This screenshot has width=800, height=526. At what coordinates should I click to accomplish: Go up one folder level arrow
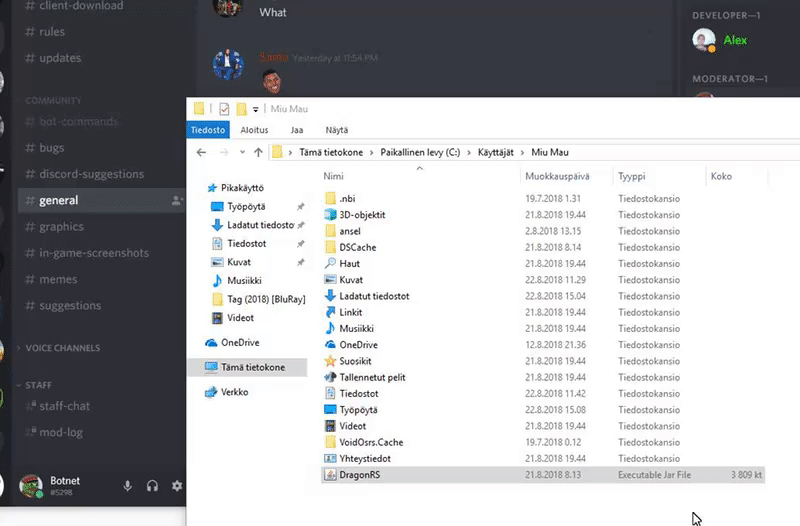pos(258,153)
